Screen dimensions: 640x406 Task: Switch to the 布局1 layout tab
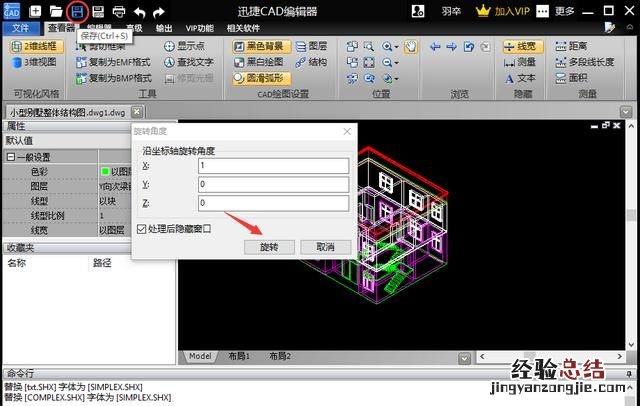[x=238, y=356]
